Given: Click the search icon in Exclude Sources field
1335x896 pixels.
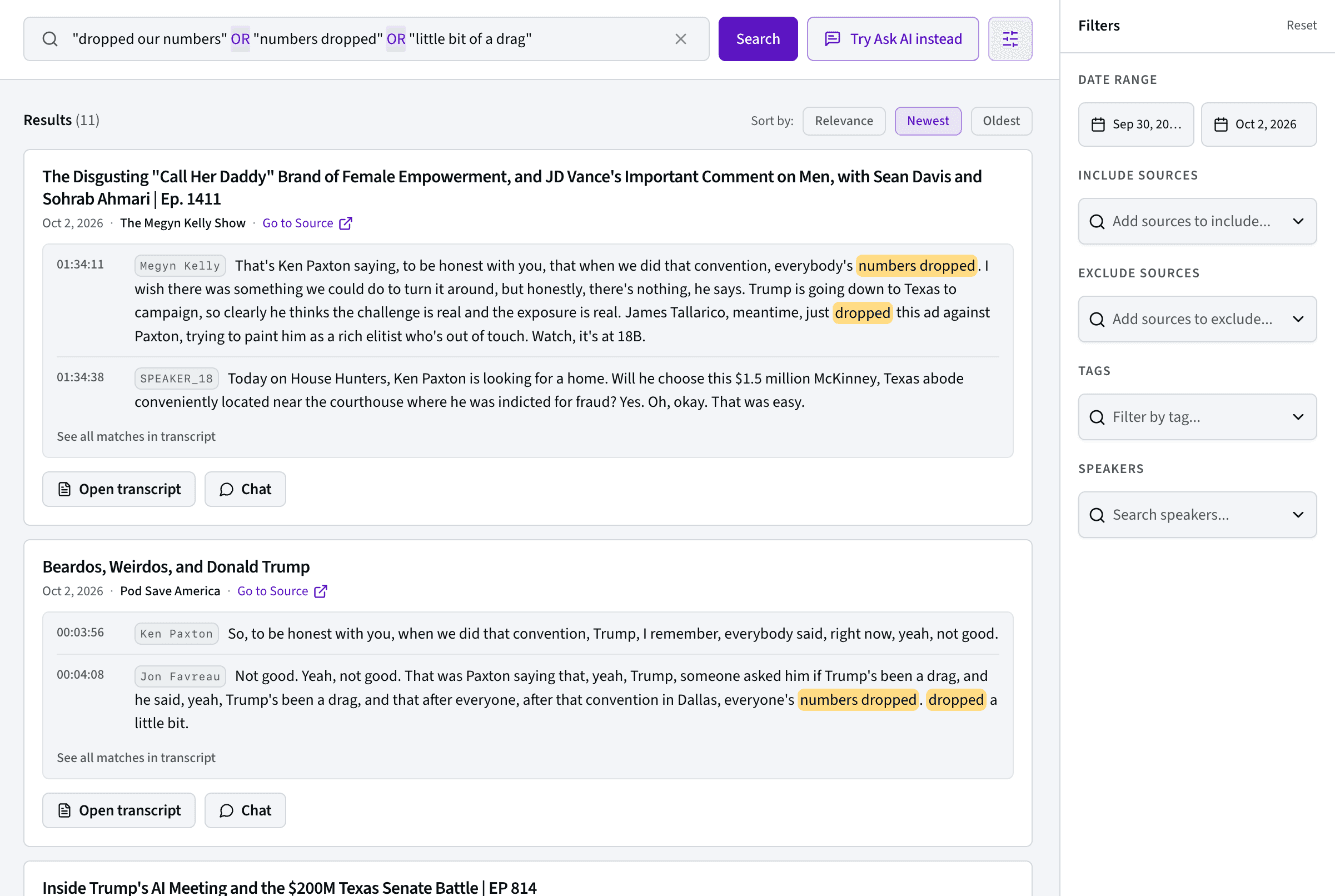Looking at the screenshot, I should [x=1097, y=319].
